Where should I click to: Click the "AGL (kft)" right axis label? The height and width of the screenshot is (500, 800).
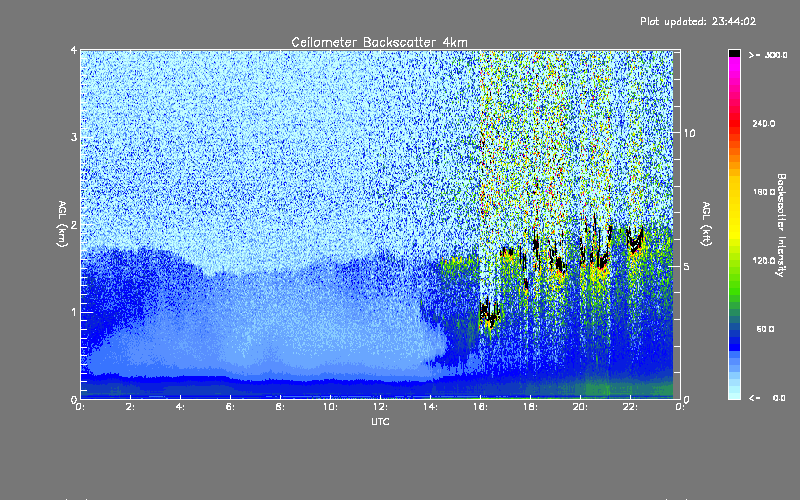(707, 224)
